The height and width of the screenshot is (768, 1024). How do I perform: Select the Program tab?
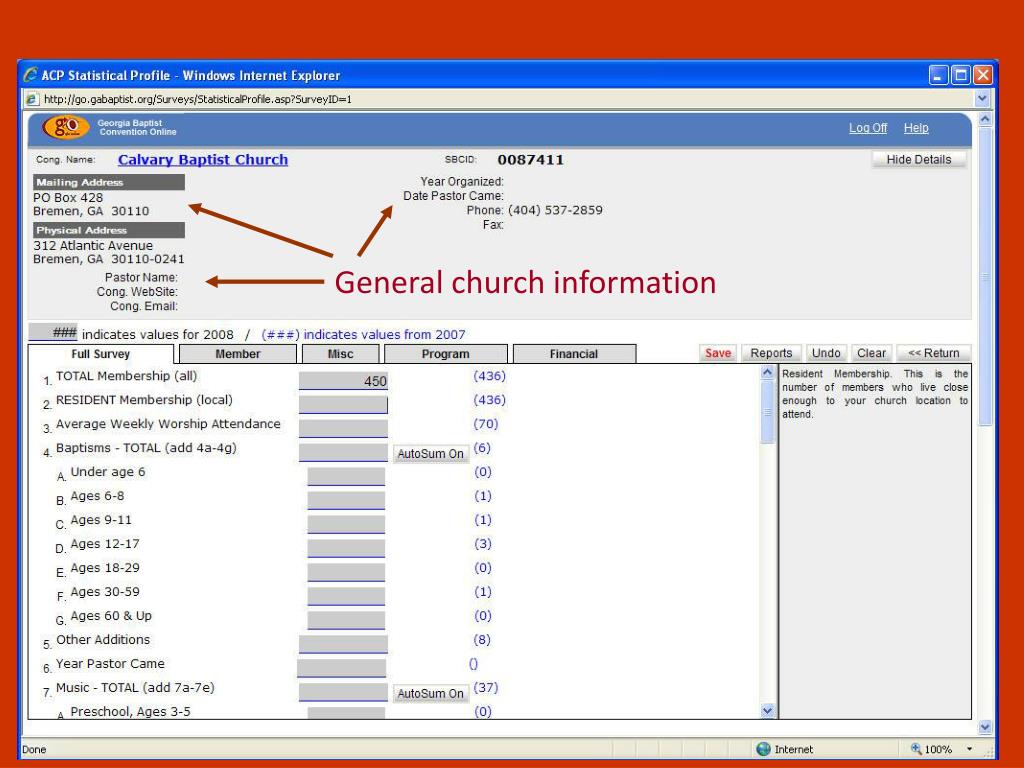[445, 354]
